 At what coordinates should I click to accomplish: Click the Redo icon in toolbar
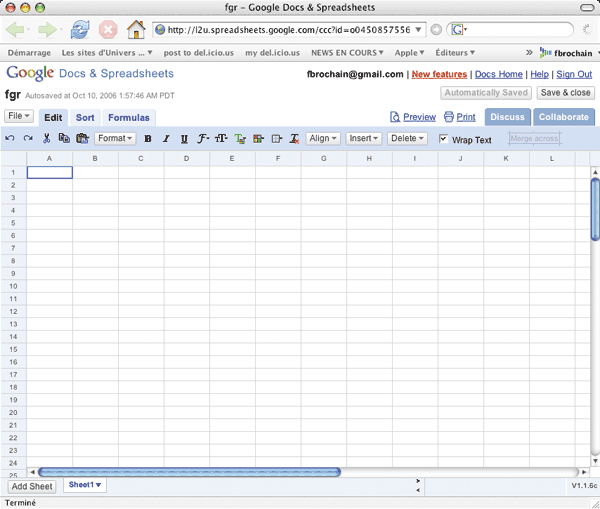(28, 139)
